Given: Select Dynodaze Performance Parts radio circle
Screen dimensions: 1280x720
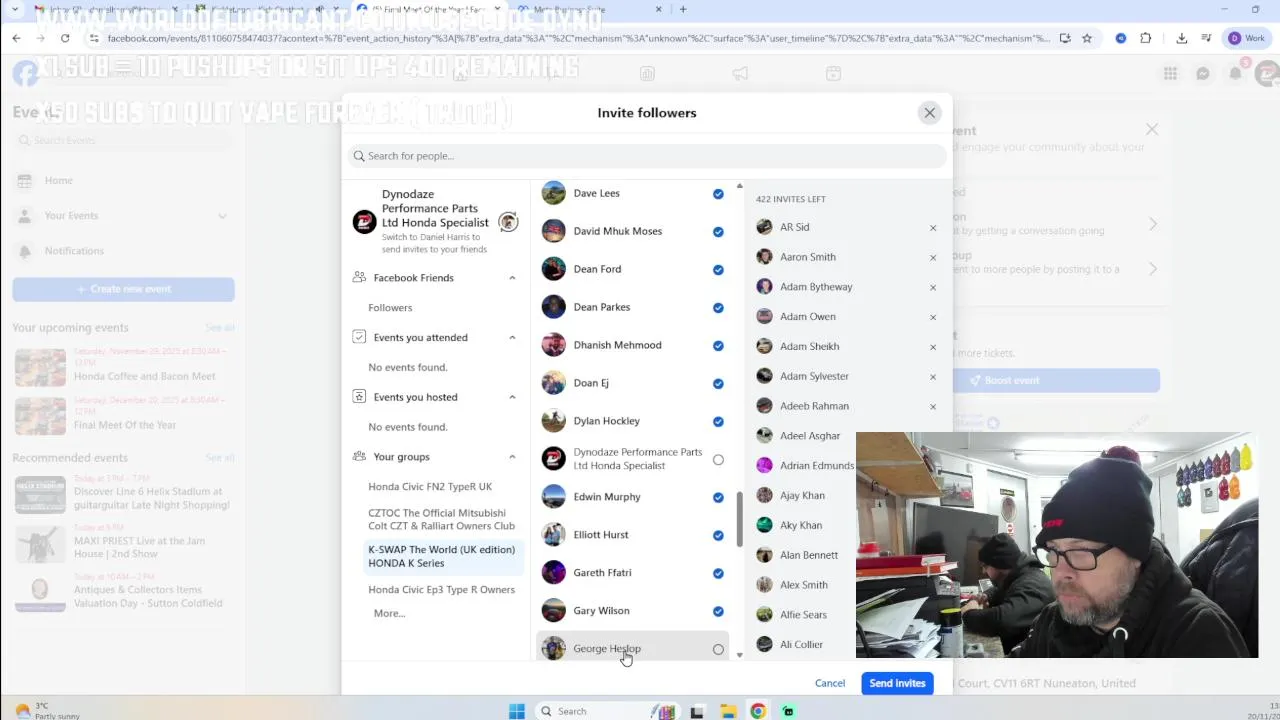Looking at the screenshot, I should (x=718, y=460).
